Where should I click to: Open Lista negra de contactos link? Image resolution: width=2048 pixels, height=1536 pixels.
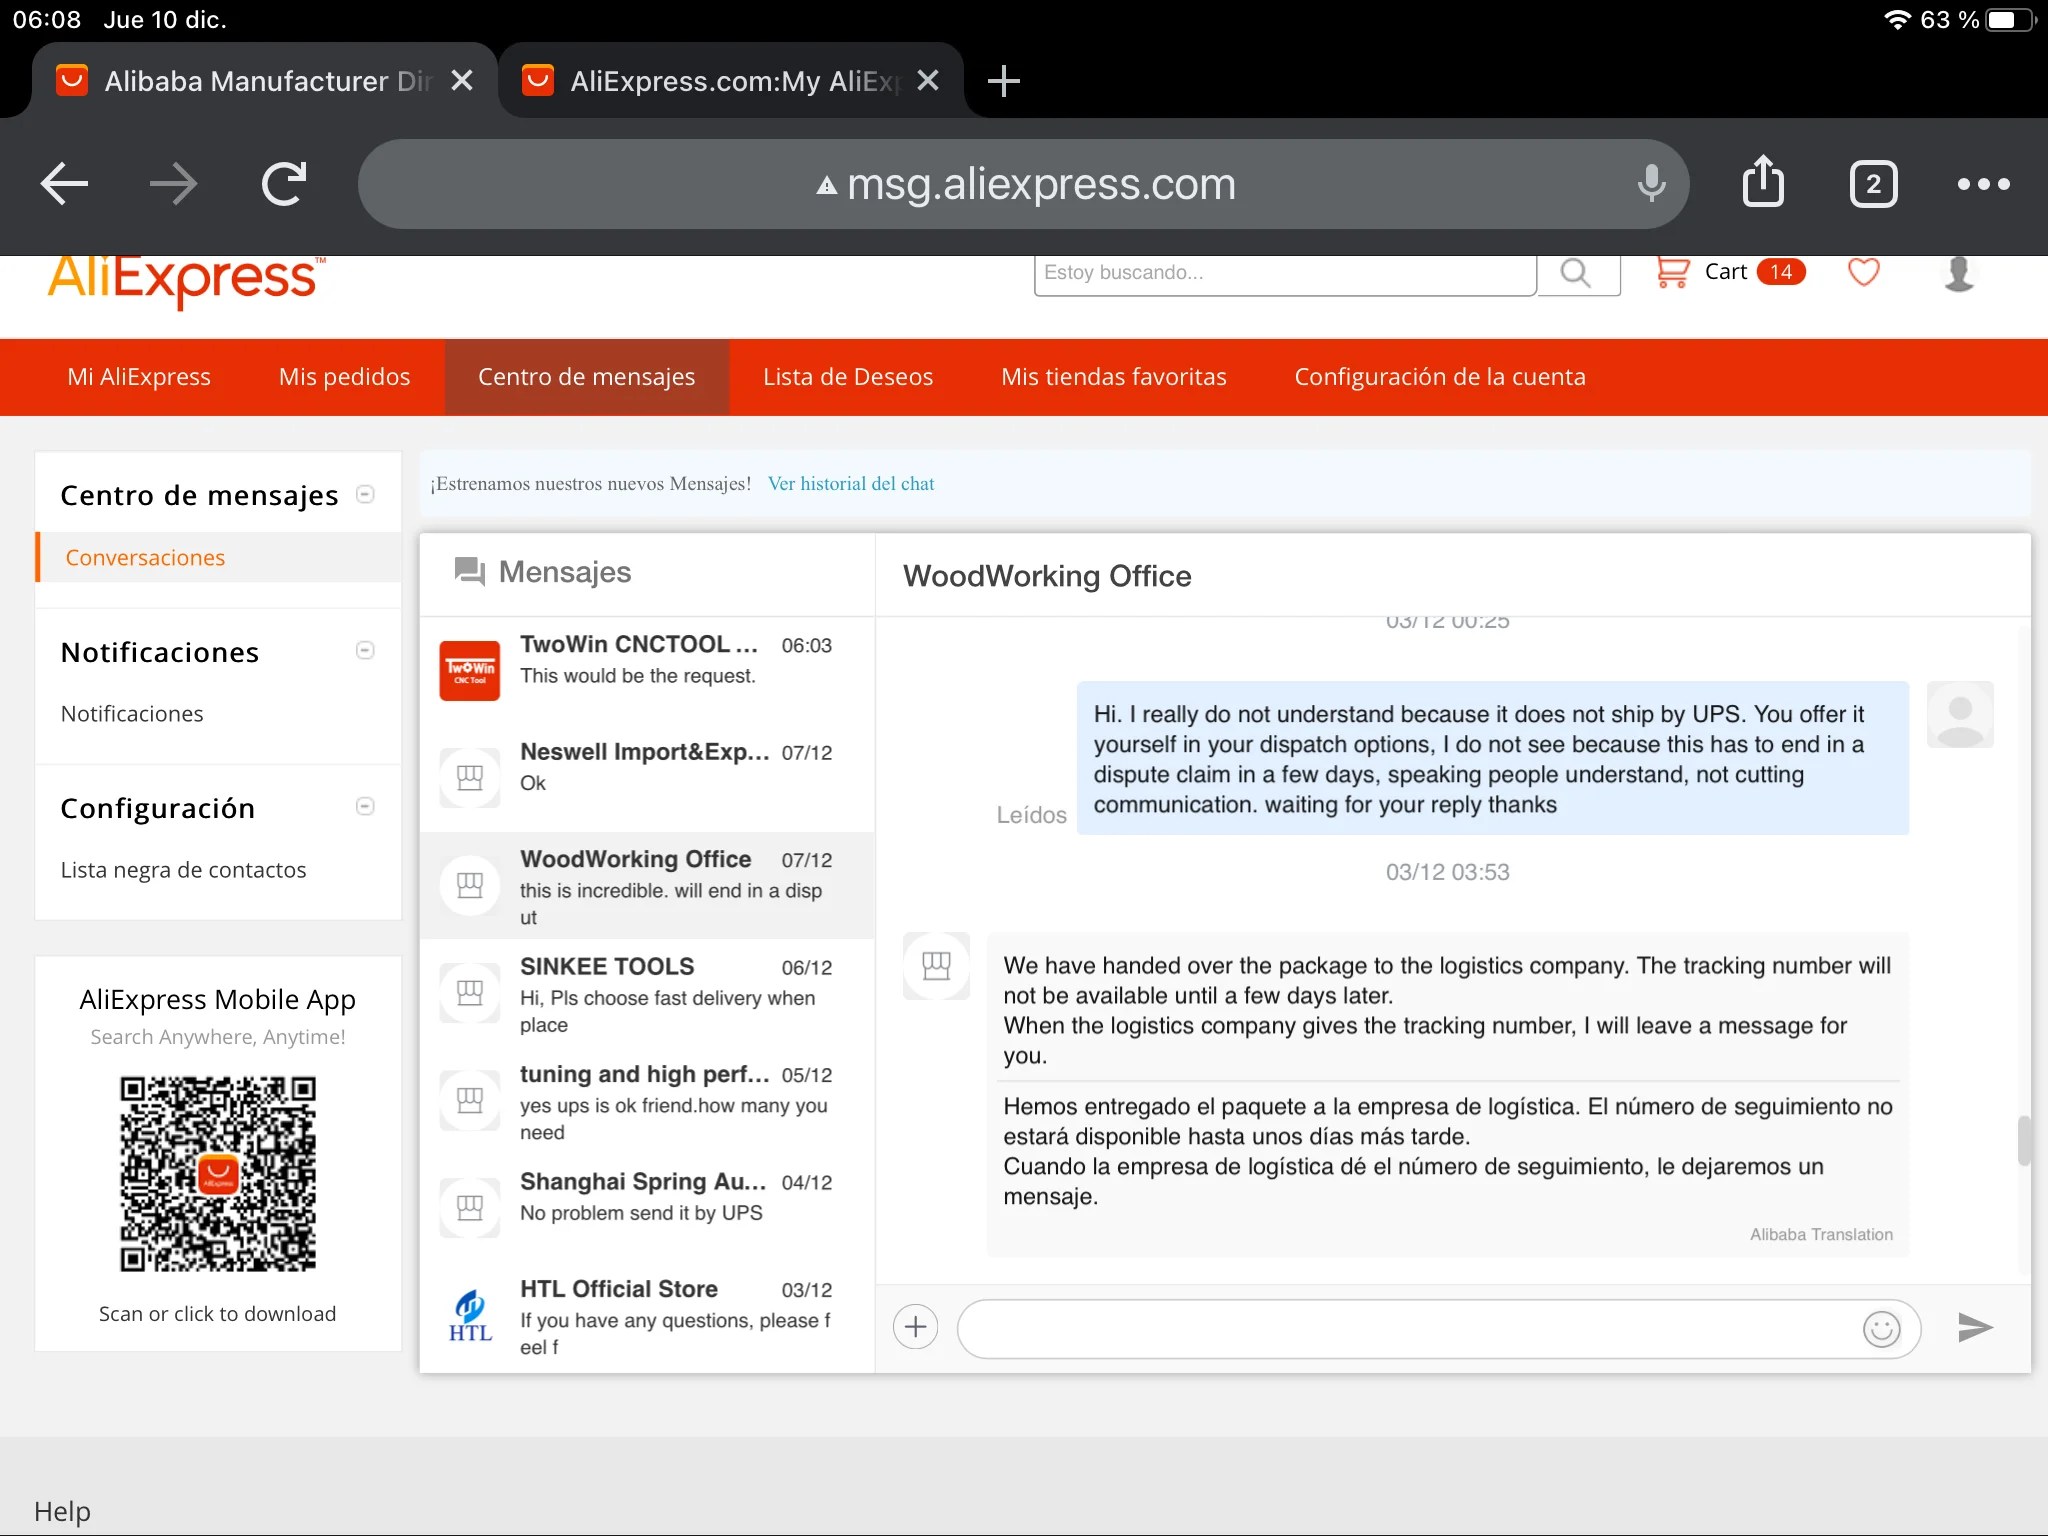tap(183, 870)
